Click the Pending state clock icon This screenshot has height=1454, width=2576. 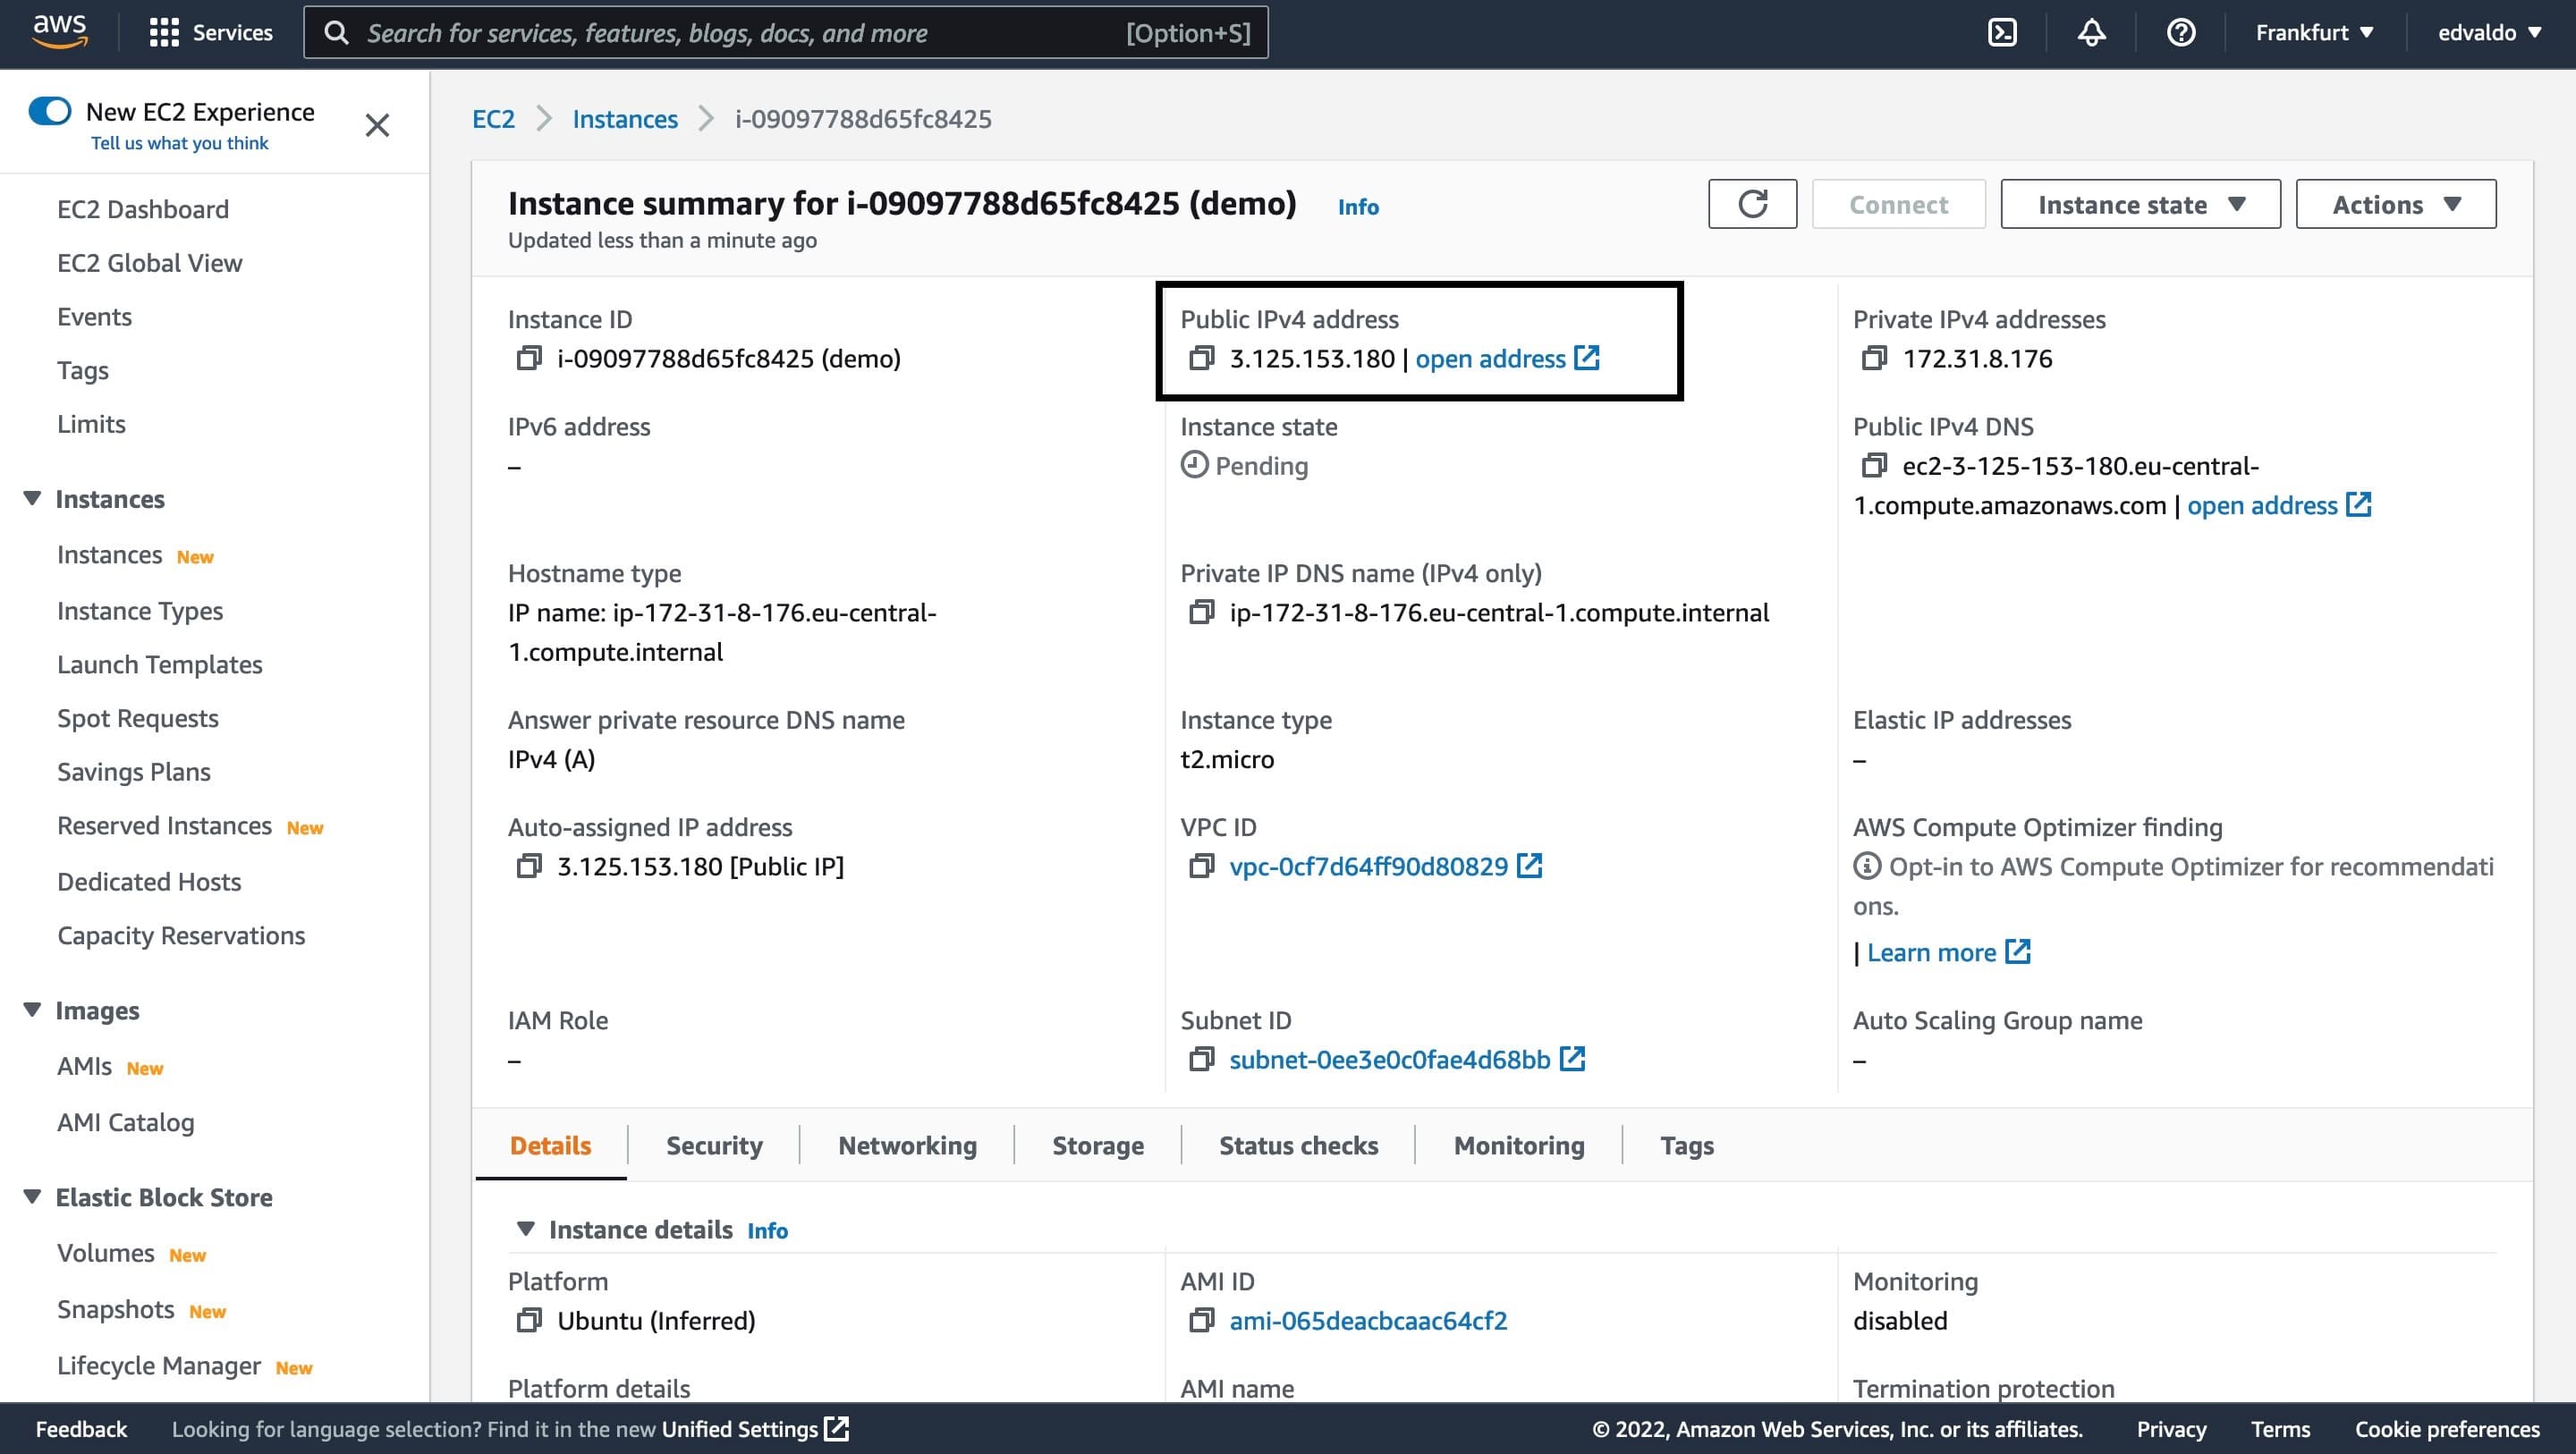1194,465
